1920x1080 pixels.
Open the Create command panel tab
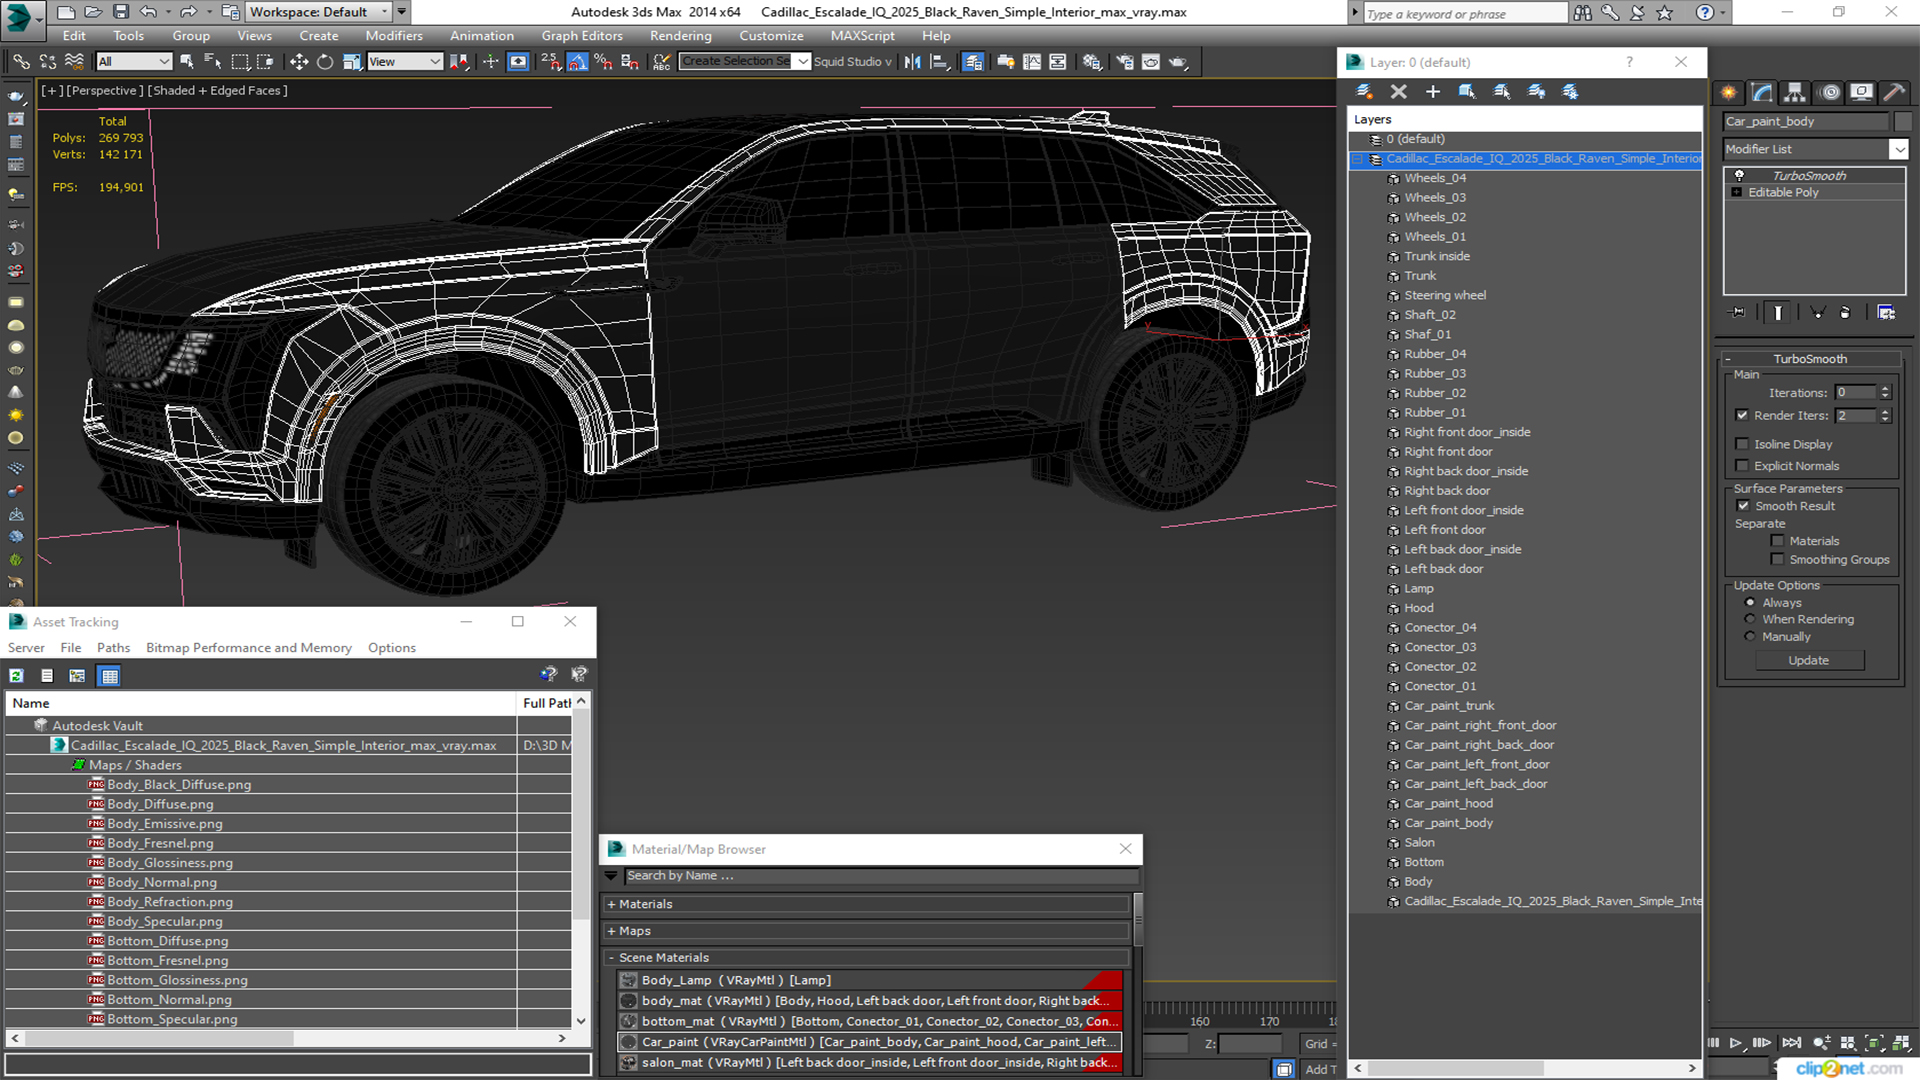1729,92
